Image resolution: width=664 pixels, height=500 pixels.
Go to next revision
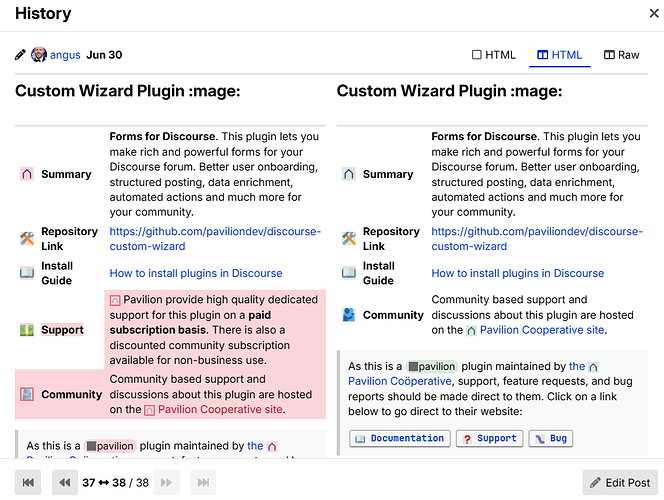pyautogui.click(x=166, y=482)
